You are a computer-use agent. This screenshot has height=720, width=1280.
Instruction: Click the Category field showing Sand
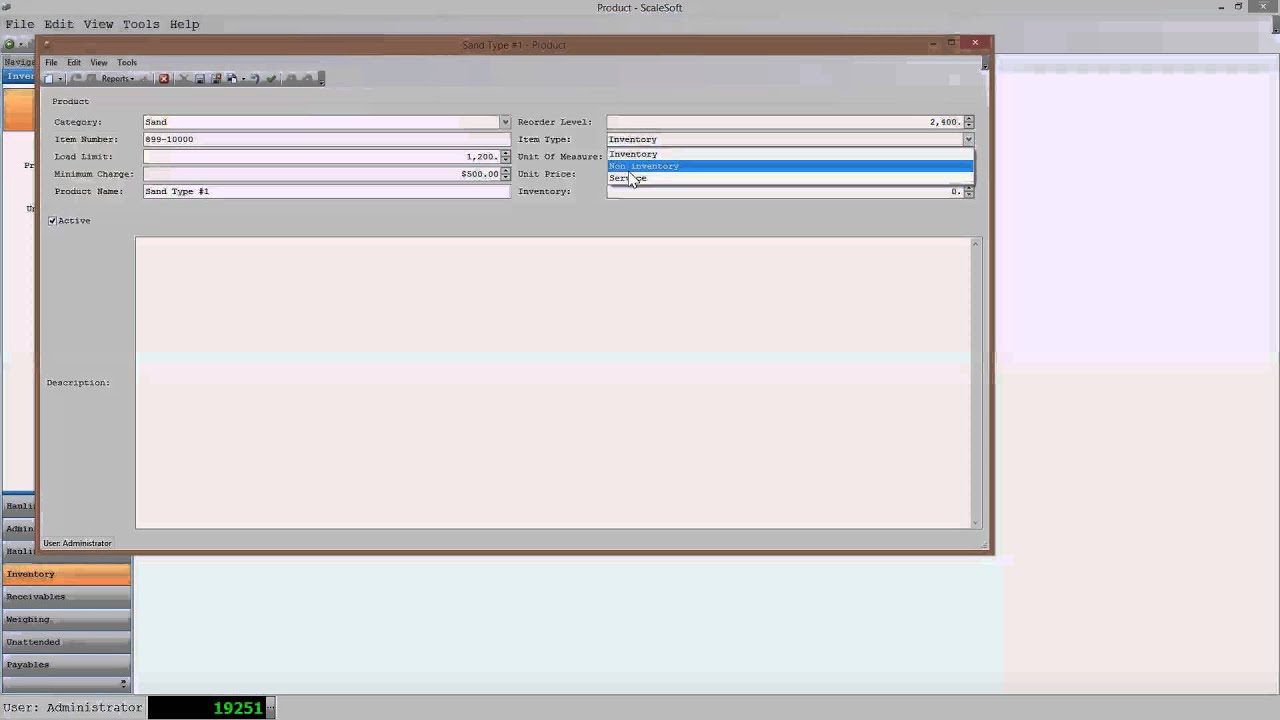321,122
